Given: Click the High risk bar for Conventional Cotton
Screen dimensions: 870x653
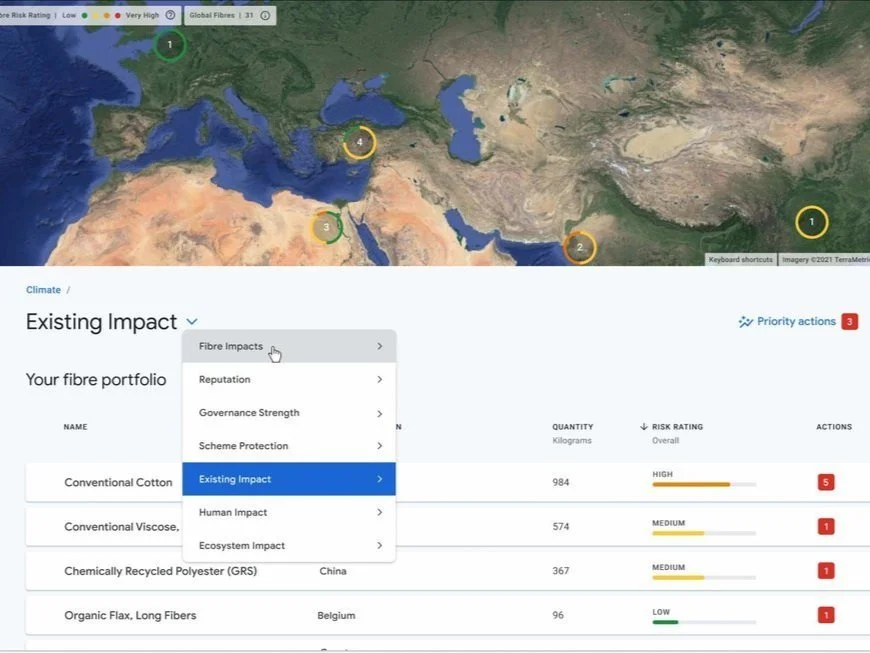Looking at the screenshot, I should click(704, 484).
